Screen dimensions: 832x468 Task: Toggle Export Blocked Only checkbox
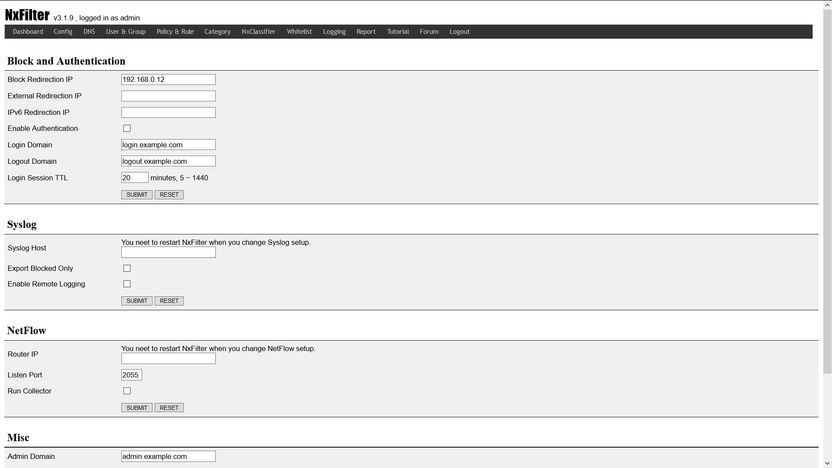click(127, 268)
